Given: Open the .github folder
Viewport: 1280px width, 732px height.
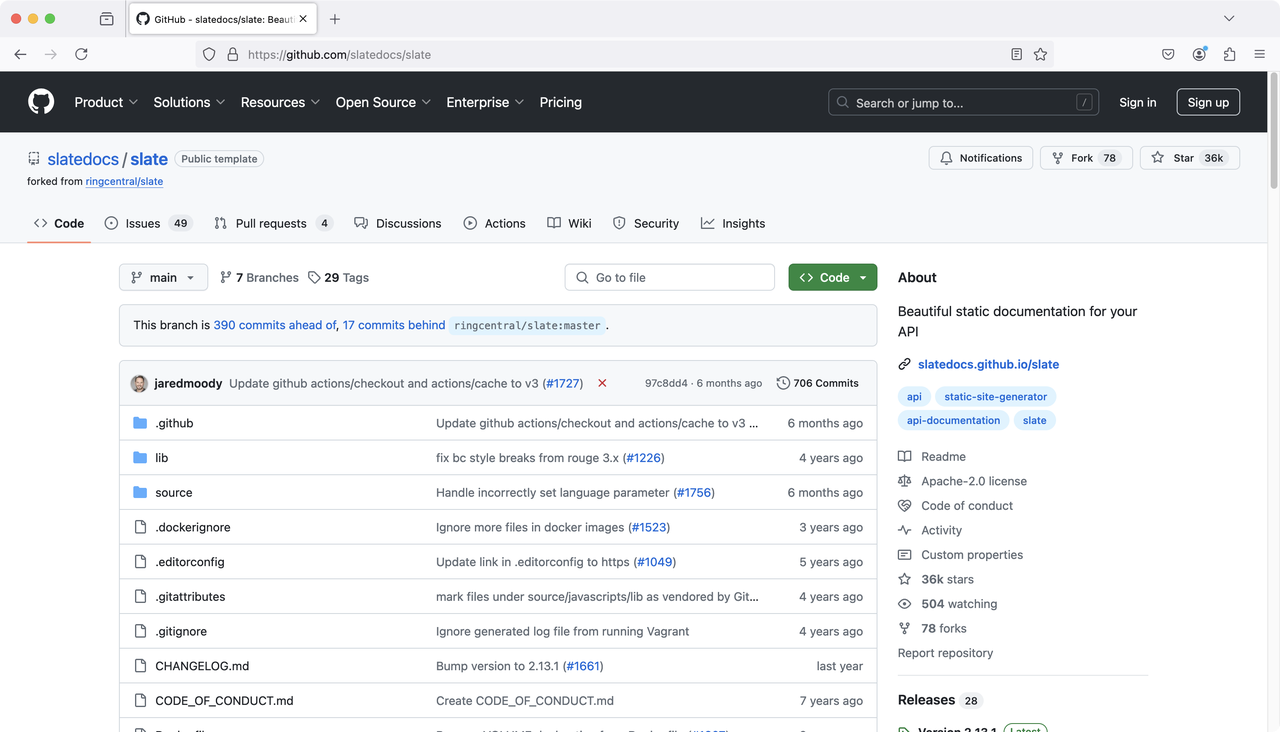Looking at the screenshot, I should pos(174,423).
